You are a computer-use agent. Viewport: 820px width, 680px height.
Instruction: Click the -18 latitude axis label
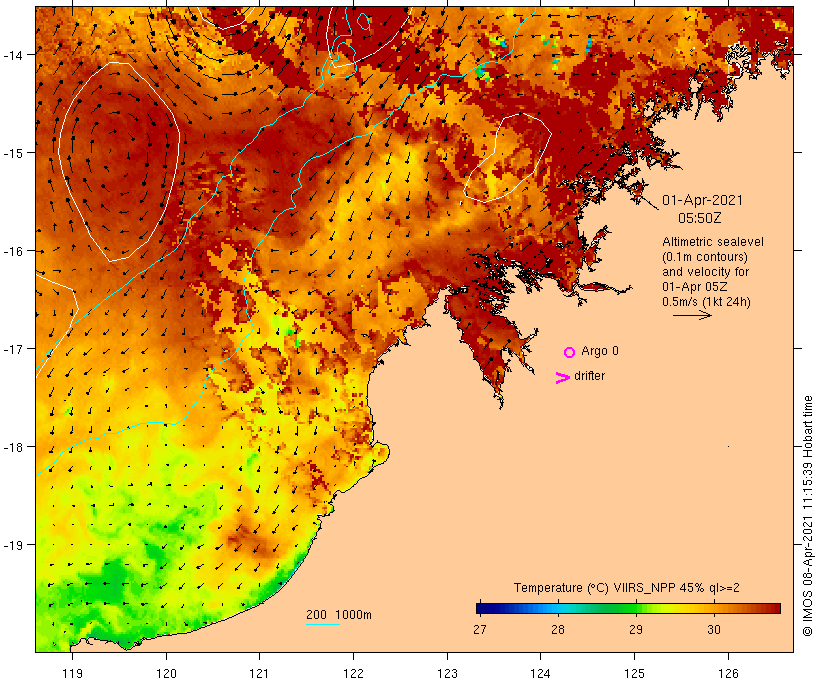click(x=13, y=447)
